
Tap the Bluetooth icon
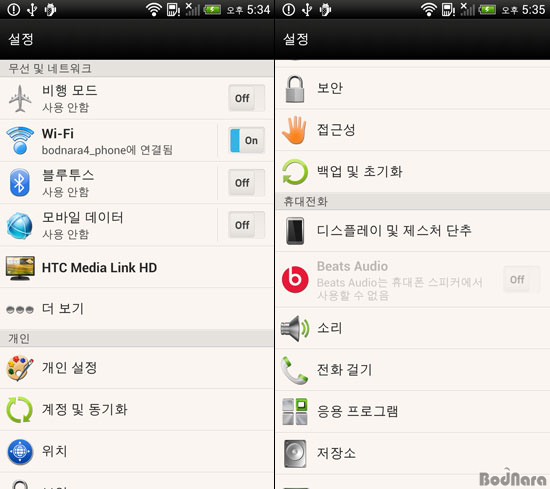[x=20, y=182]
